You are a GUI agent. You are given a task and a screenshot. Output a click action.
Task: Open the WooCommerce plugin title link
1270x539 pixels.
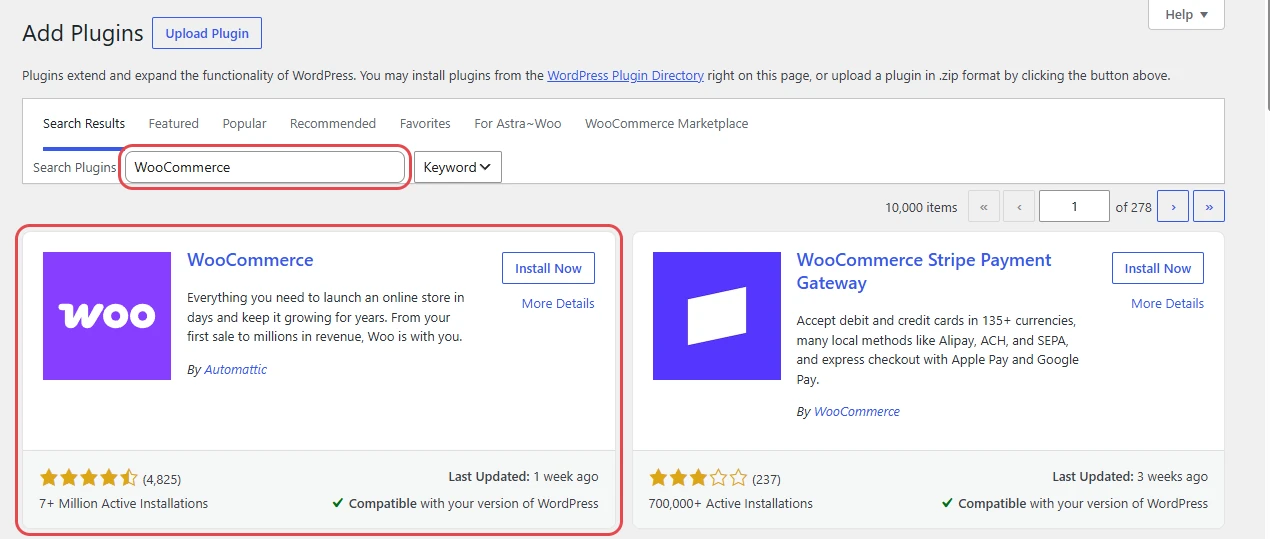(250, 260)
